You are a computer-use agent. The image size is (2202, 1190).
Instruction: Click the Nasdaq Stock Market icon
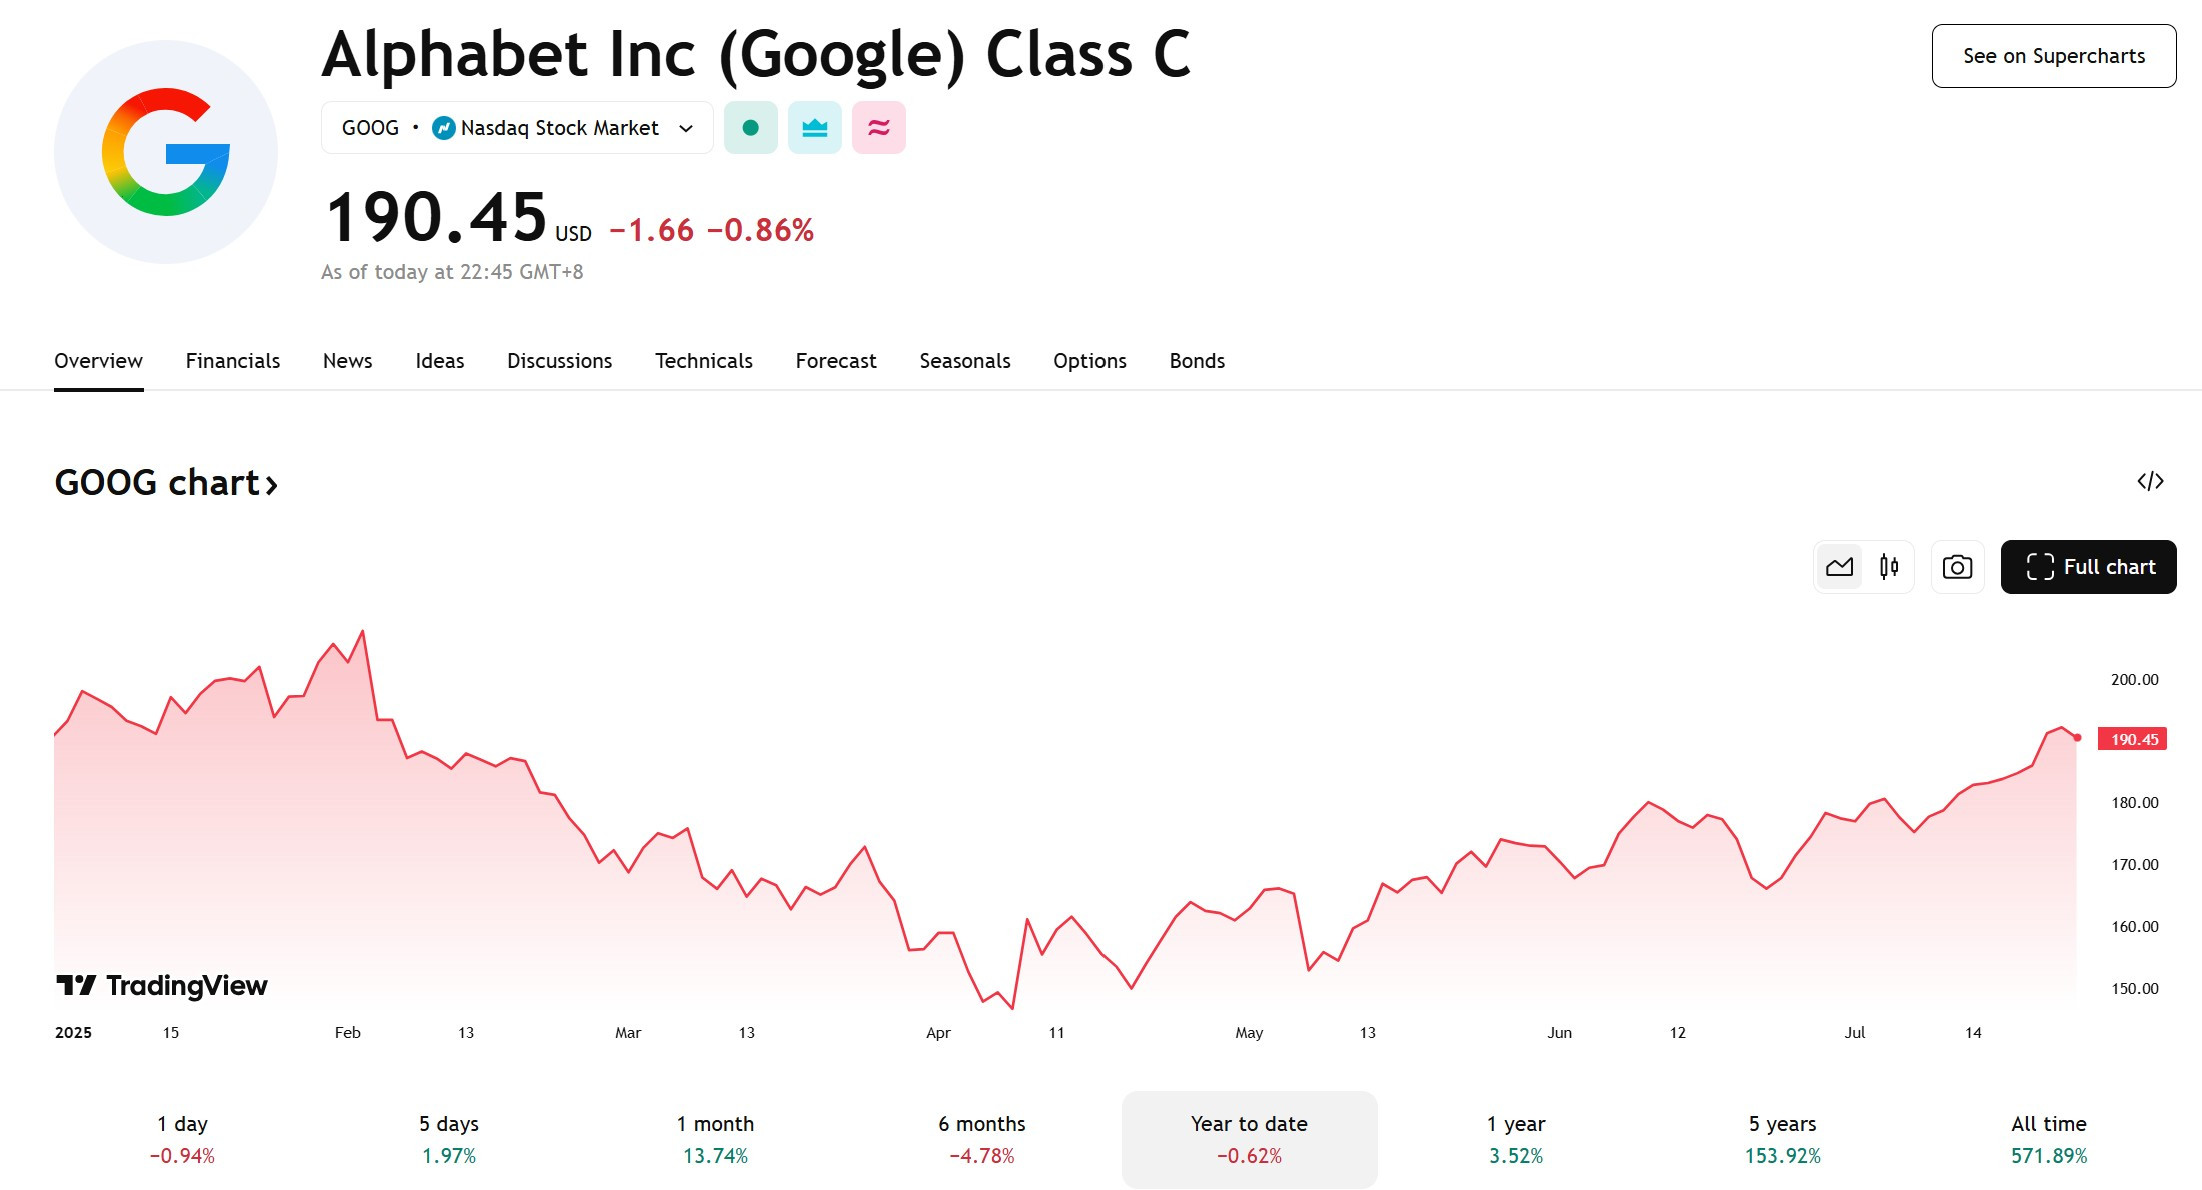click(x=444, y=128)
